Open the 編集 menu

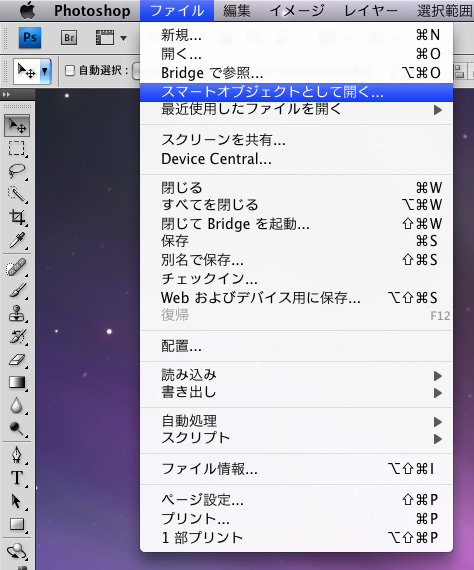pos(237,11)
